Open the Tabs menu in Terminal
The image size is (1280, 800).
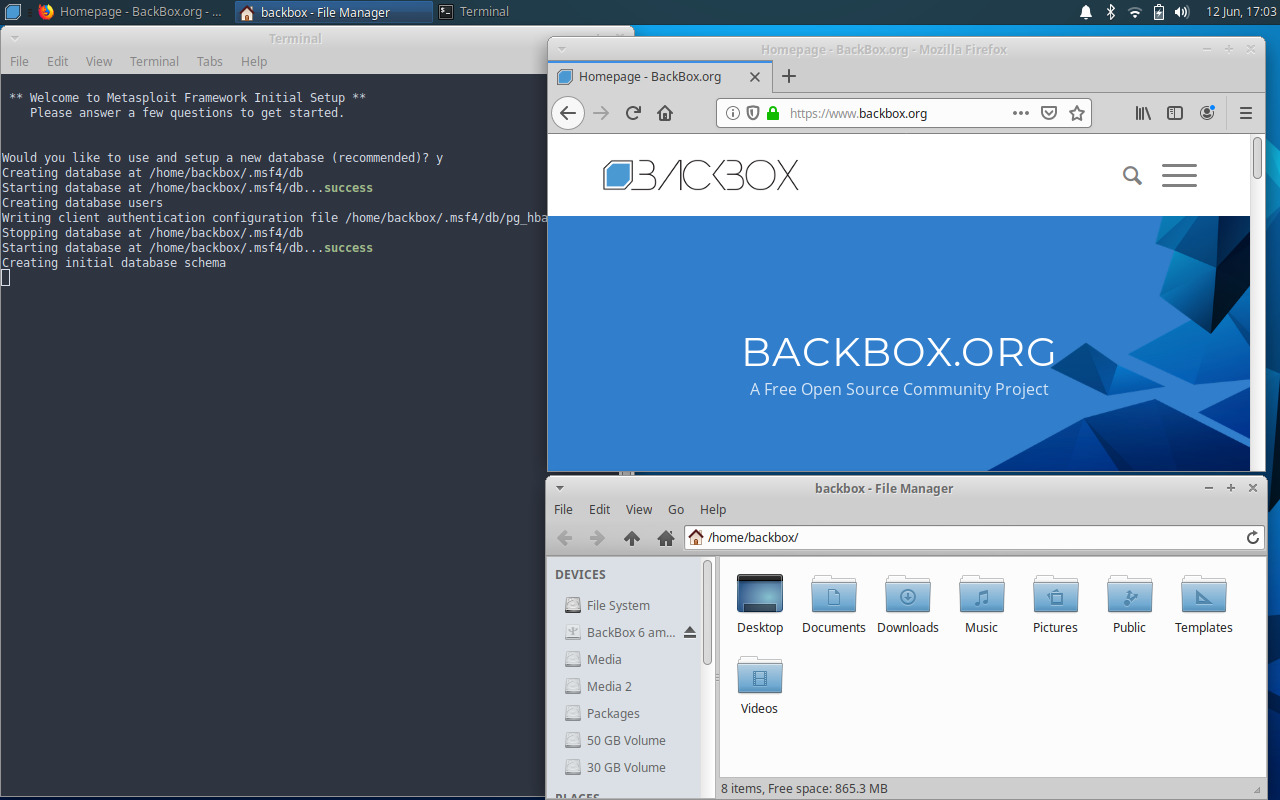(209, 61)
